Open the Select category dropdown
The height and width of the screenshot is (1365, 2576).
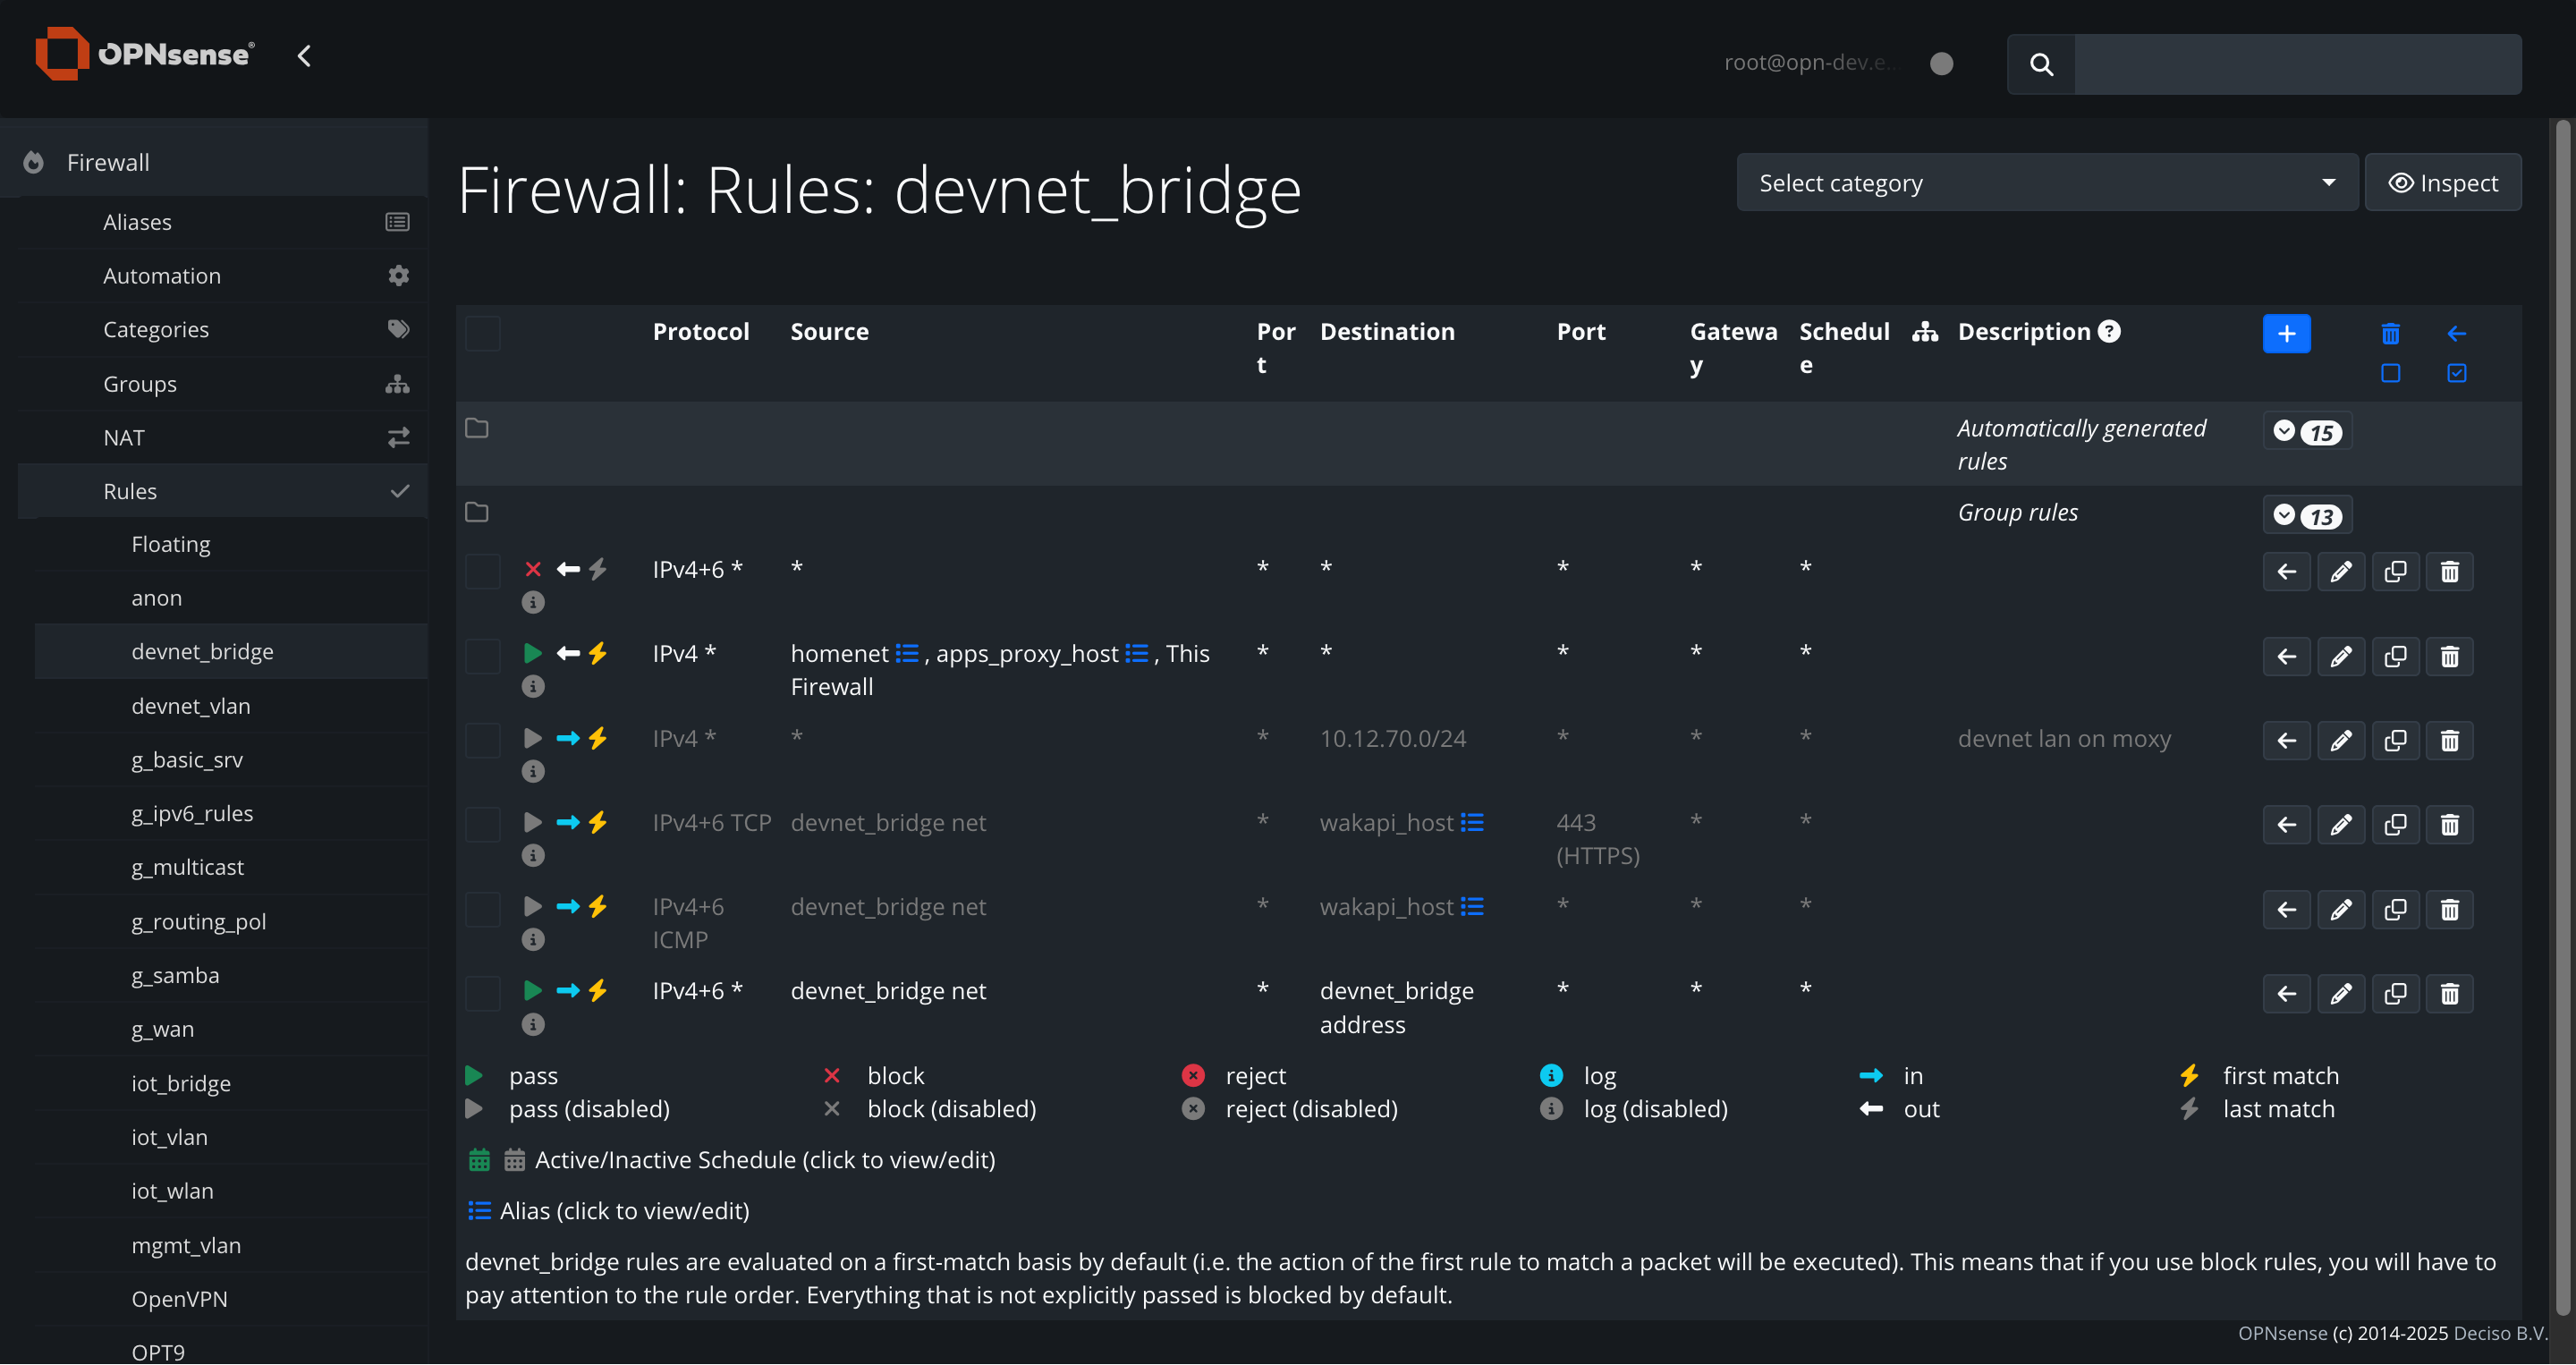click(x=2046, y=183)
